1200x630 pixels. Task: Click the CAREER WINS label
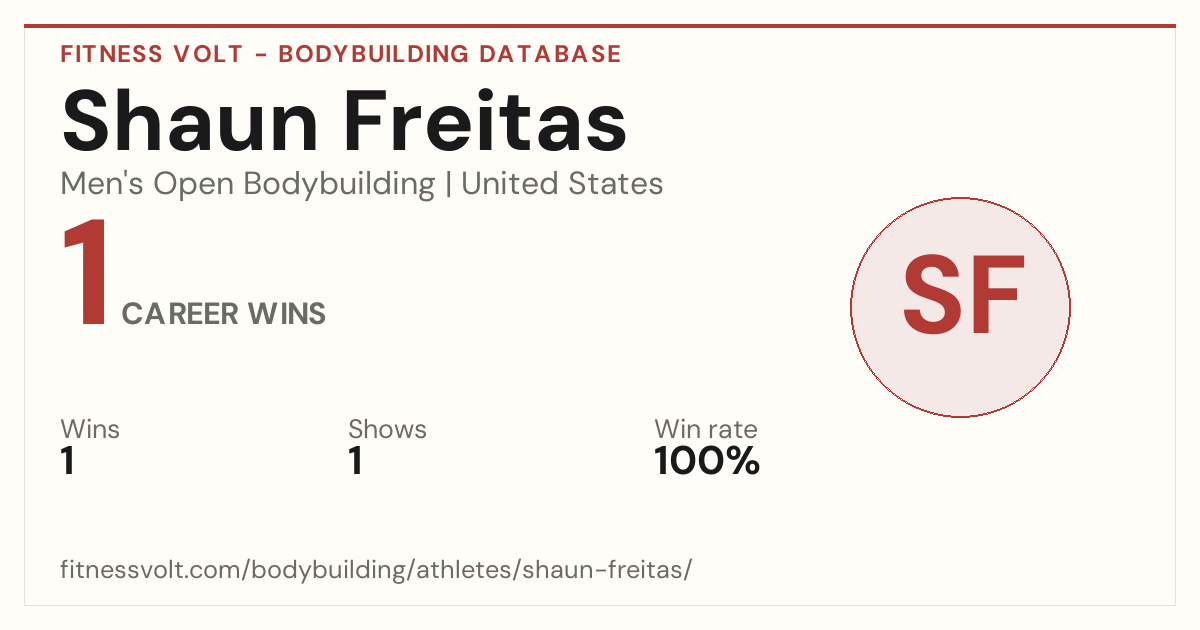pyautogui.click(x=224, y=314)
